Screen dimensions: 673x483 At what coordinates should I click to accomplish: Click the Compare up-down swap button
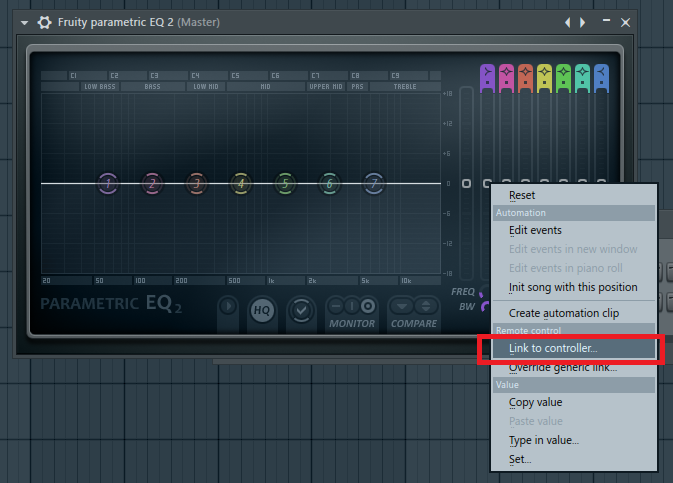coord(426,307)
